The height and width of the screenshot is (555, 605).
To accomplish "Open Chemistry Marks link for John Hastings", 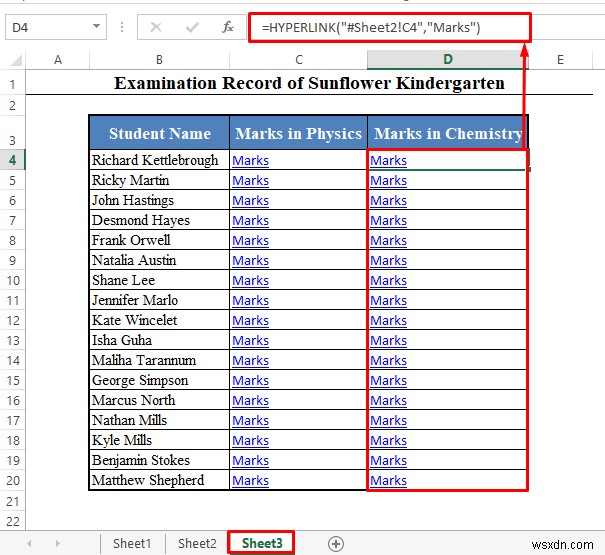I will [388, 201].
